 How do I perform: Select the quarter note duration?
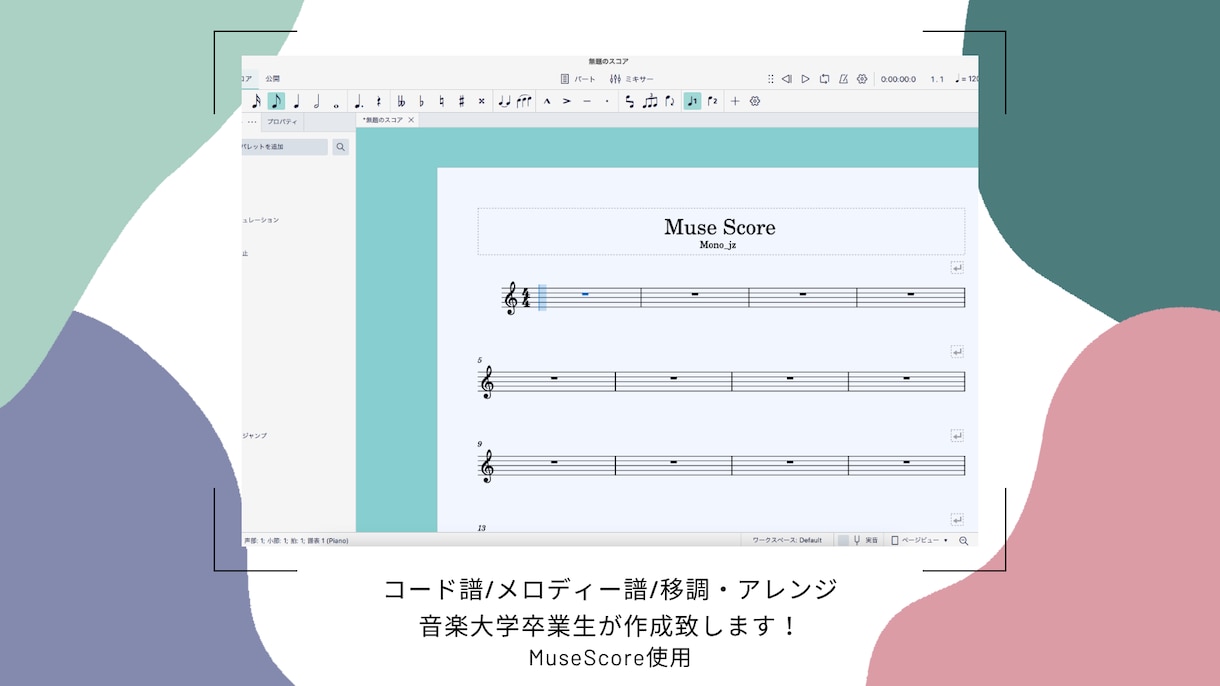tap(296, 101)
